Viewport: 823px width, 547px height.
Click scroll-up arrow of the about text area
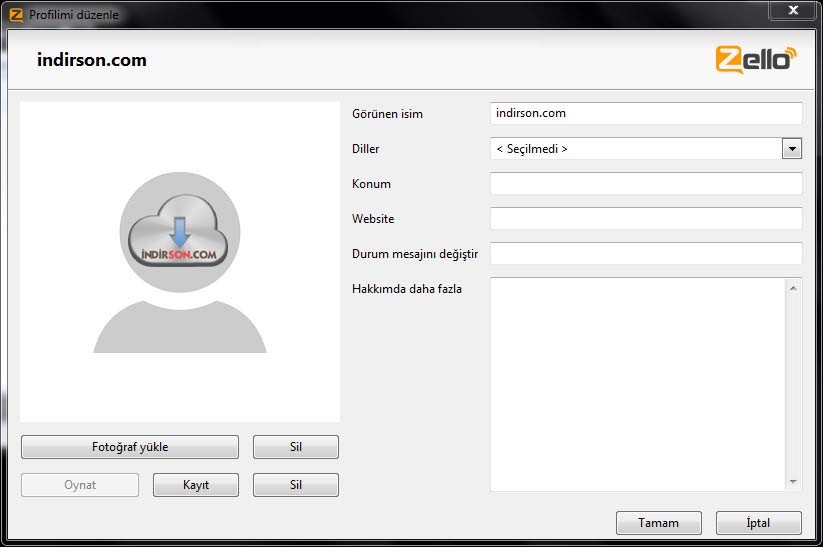click(x=793, y=288)
